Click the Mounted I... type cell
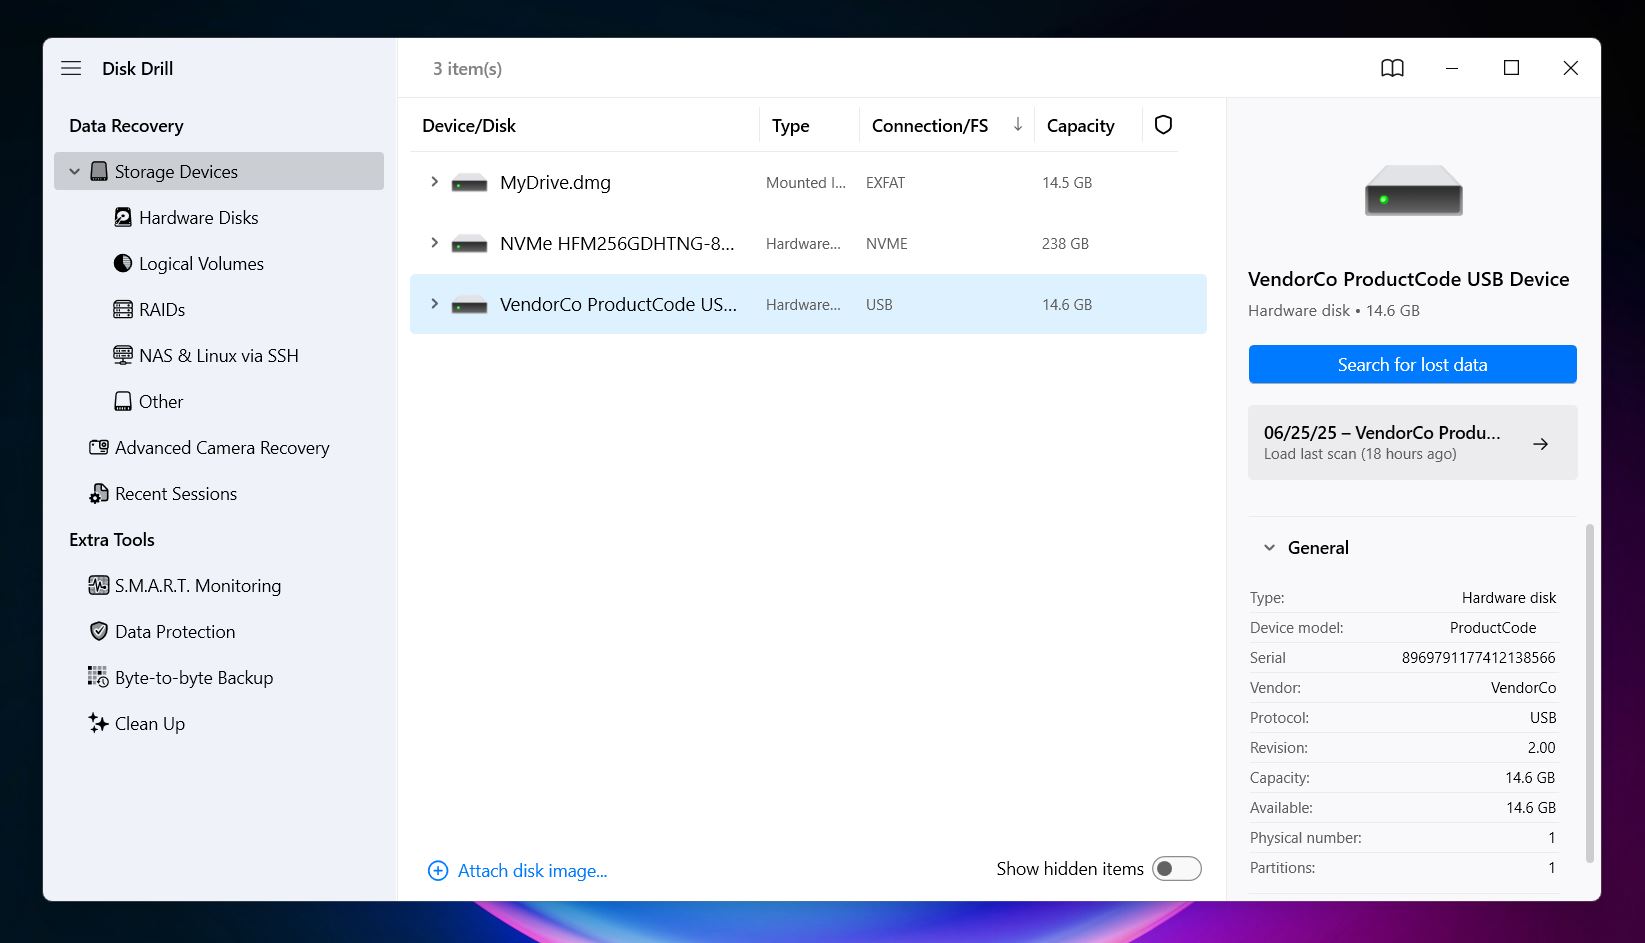Image resolution: width=1645 pixels, height=943 pixels. [x=806, y=183]
